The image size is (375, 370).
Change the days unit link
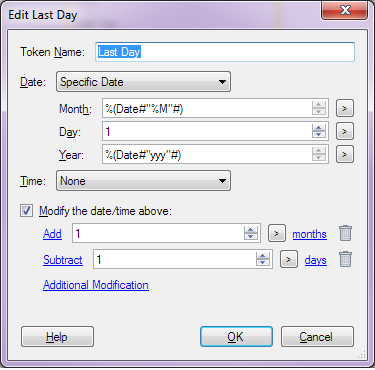click(315, 260)
